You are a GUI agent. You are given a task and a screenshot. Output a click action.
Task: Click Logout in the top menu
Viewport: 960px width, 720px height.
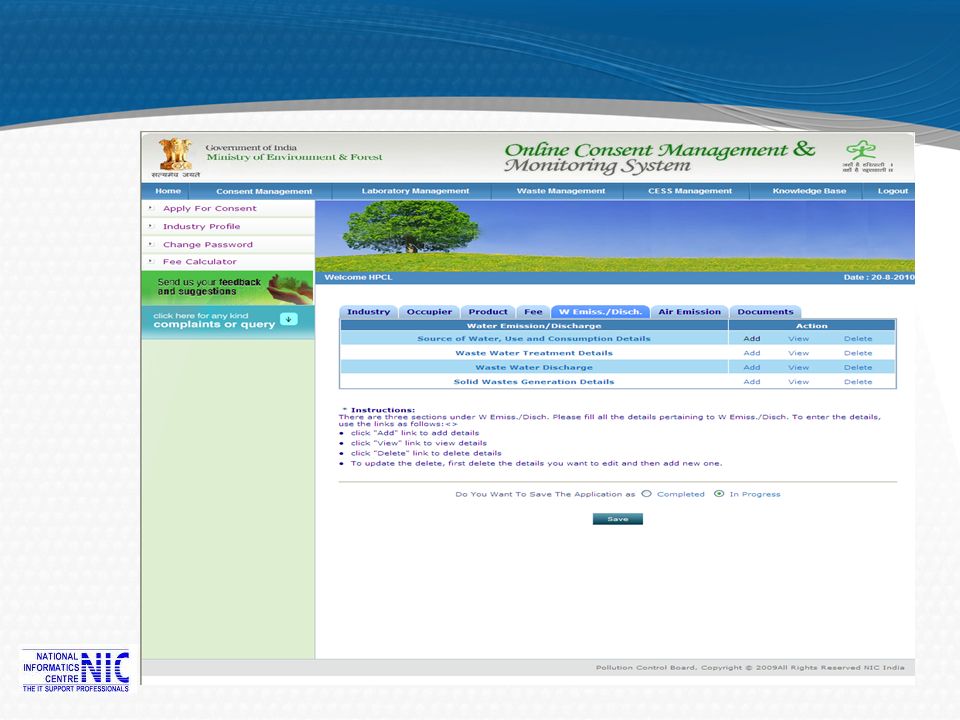893,191
